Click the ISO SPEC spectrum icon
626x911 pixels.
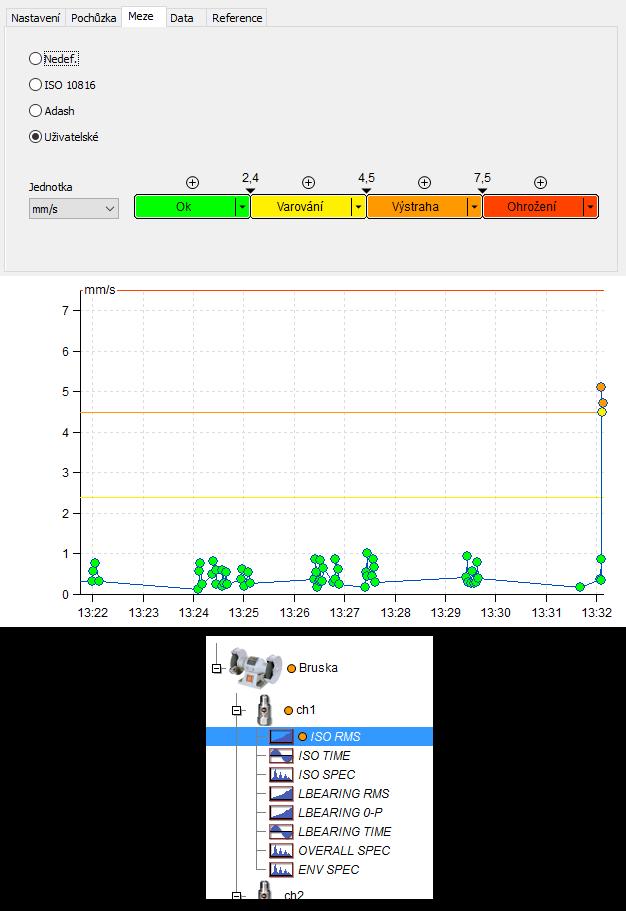click(281, 774)
